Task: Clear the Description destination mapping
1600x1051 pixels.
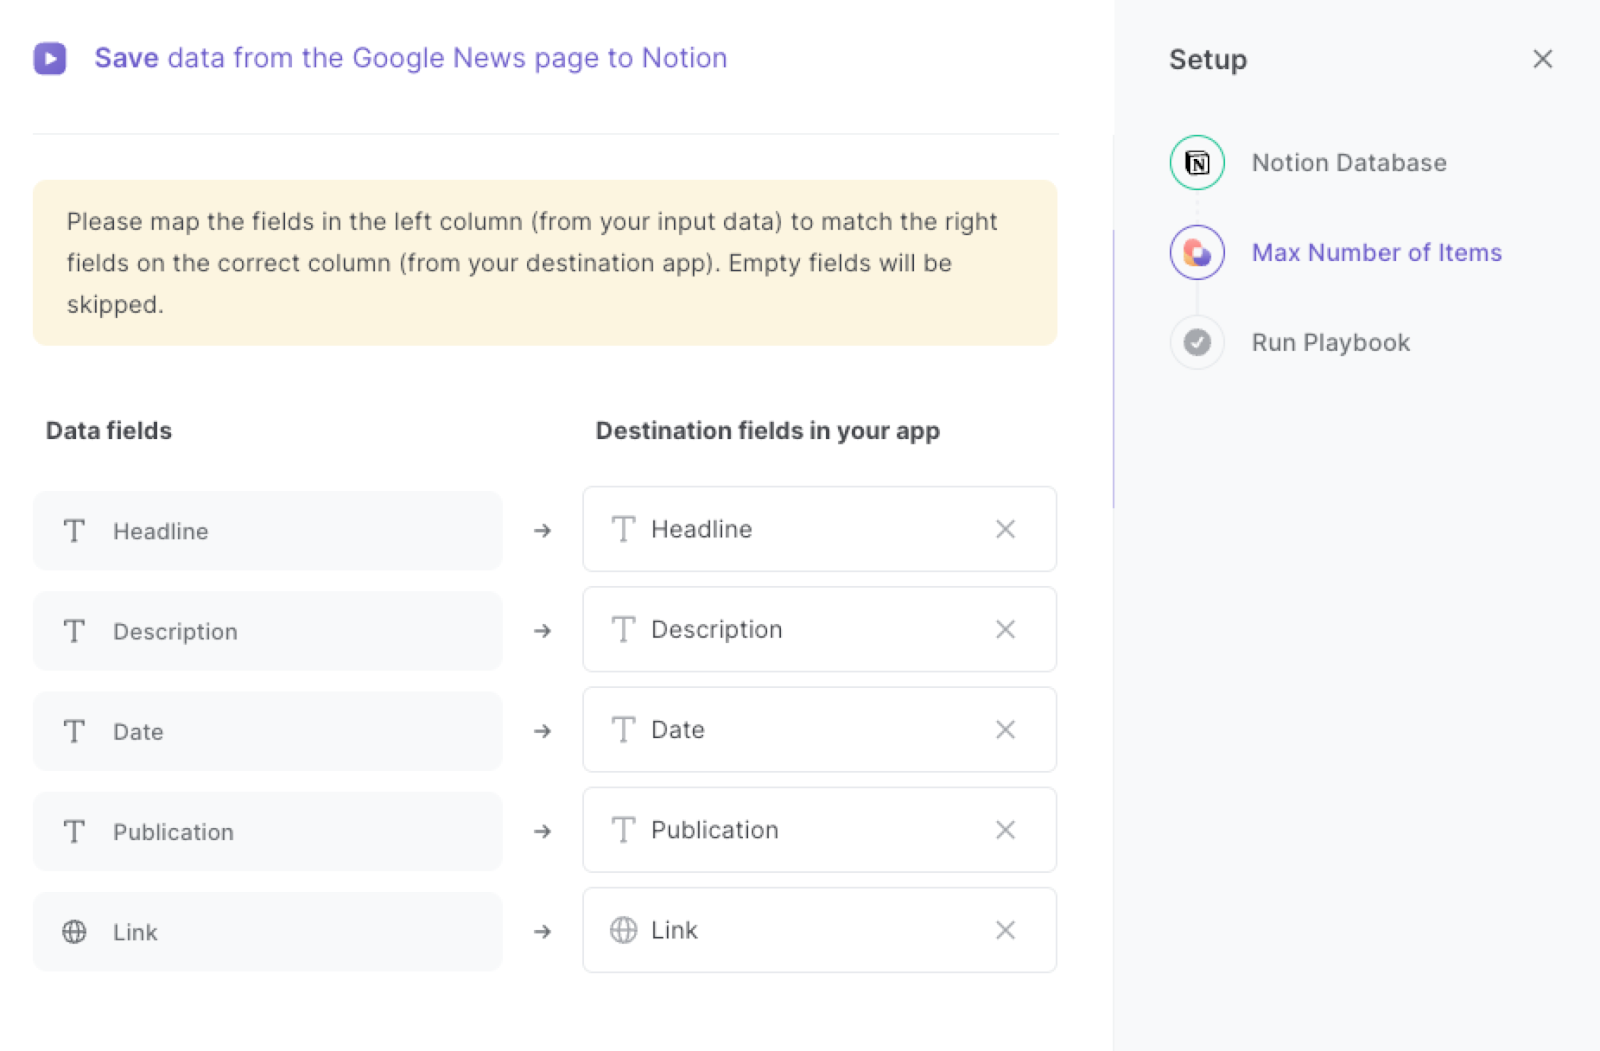Action: (1006, 629)
